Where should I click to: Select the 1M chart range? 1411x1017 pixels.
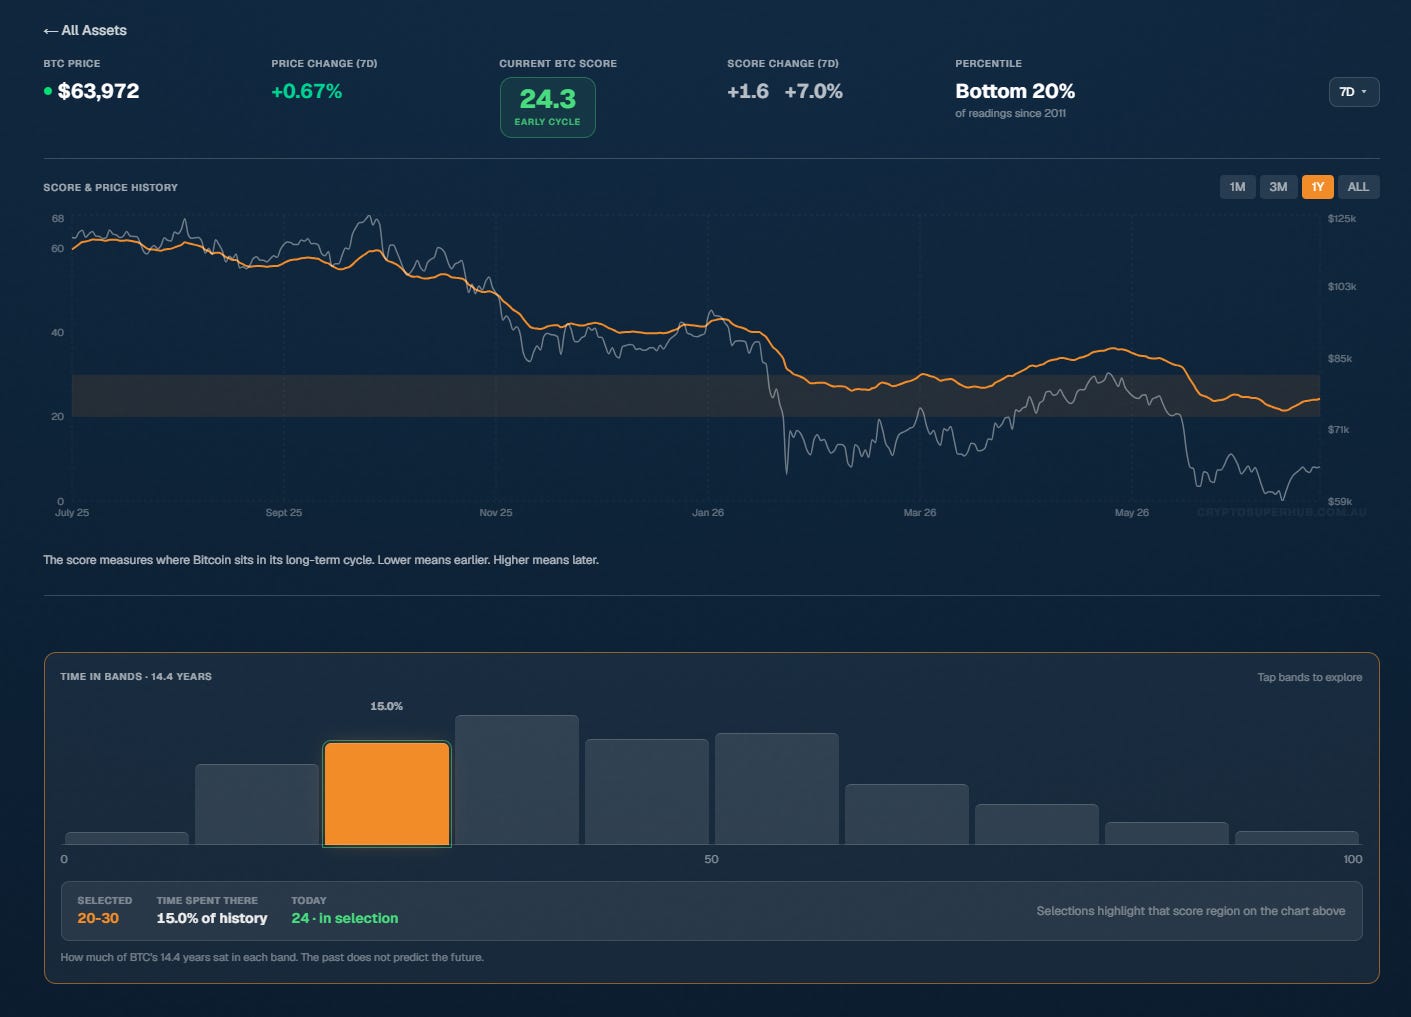pyautogui.click(x=1237, y=187)
